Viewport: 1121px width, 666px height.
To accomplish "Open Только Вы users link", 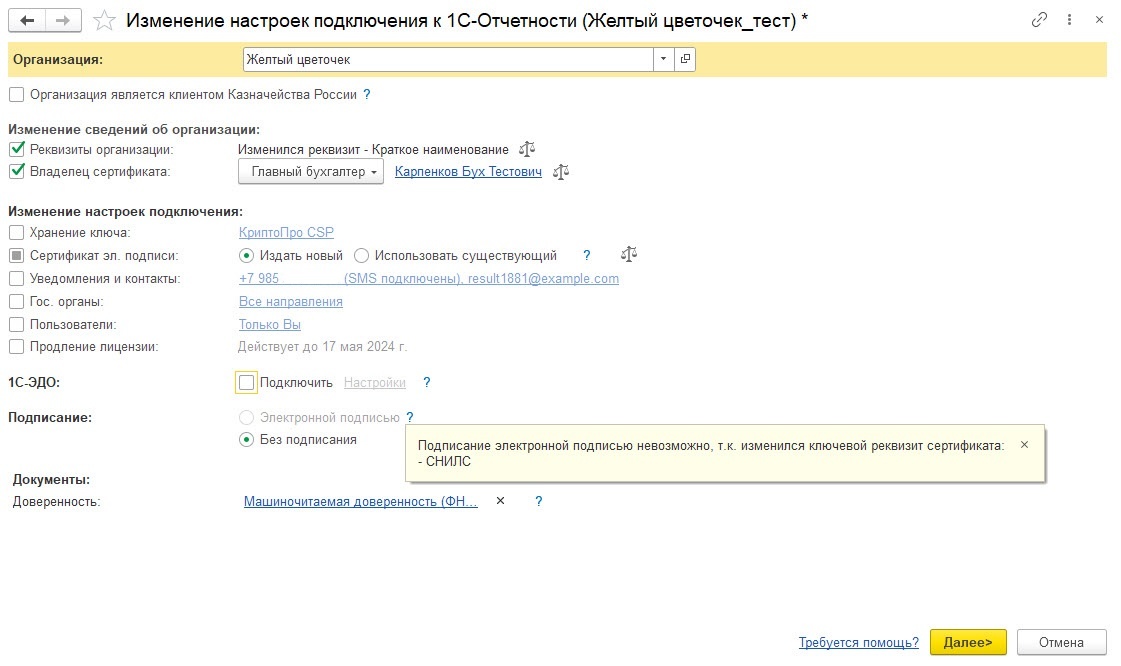I will [270, 324].
